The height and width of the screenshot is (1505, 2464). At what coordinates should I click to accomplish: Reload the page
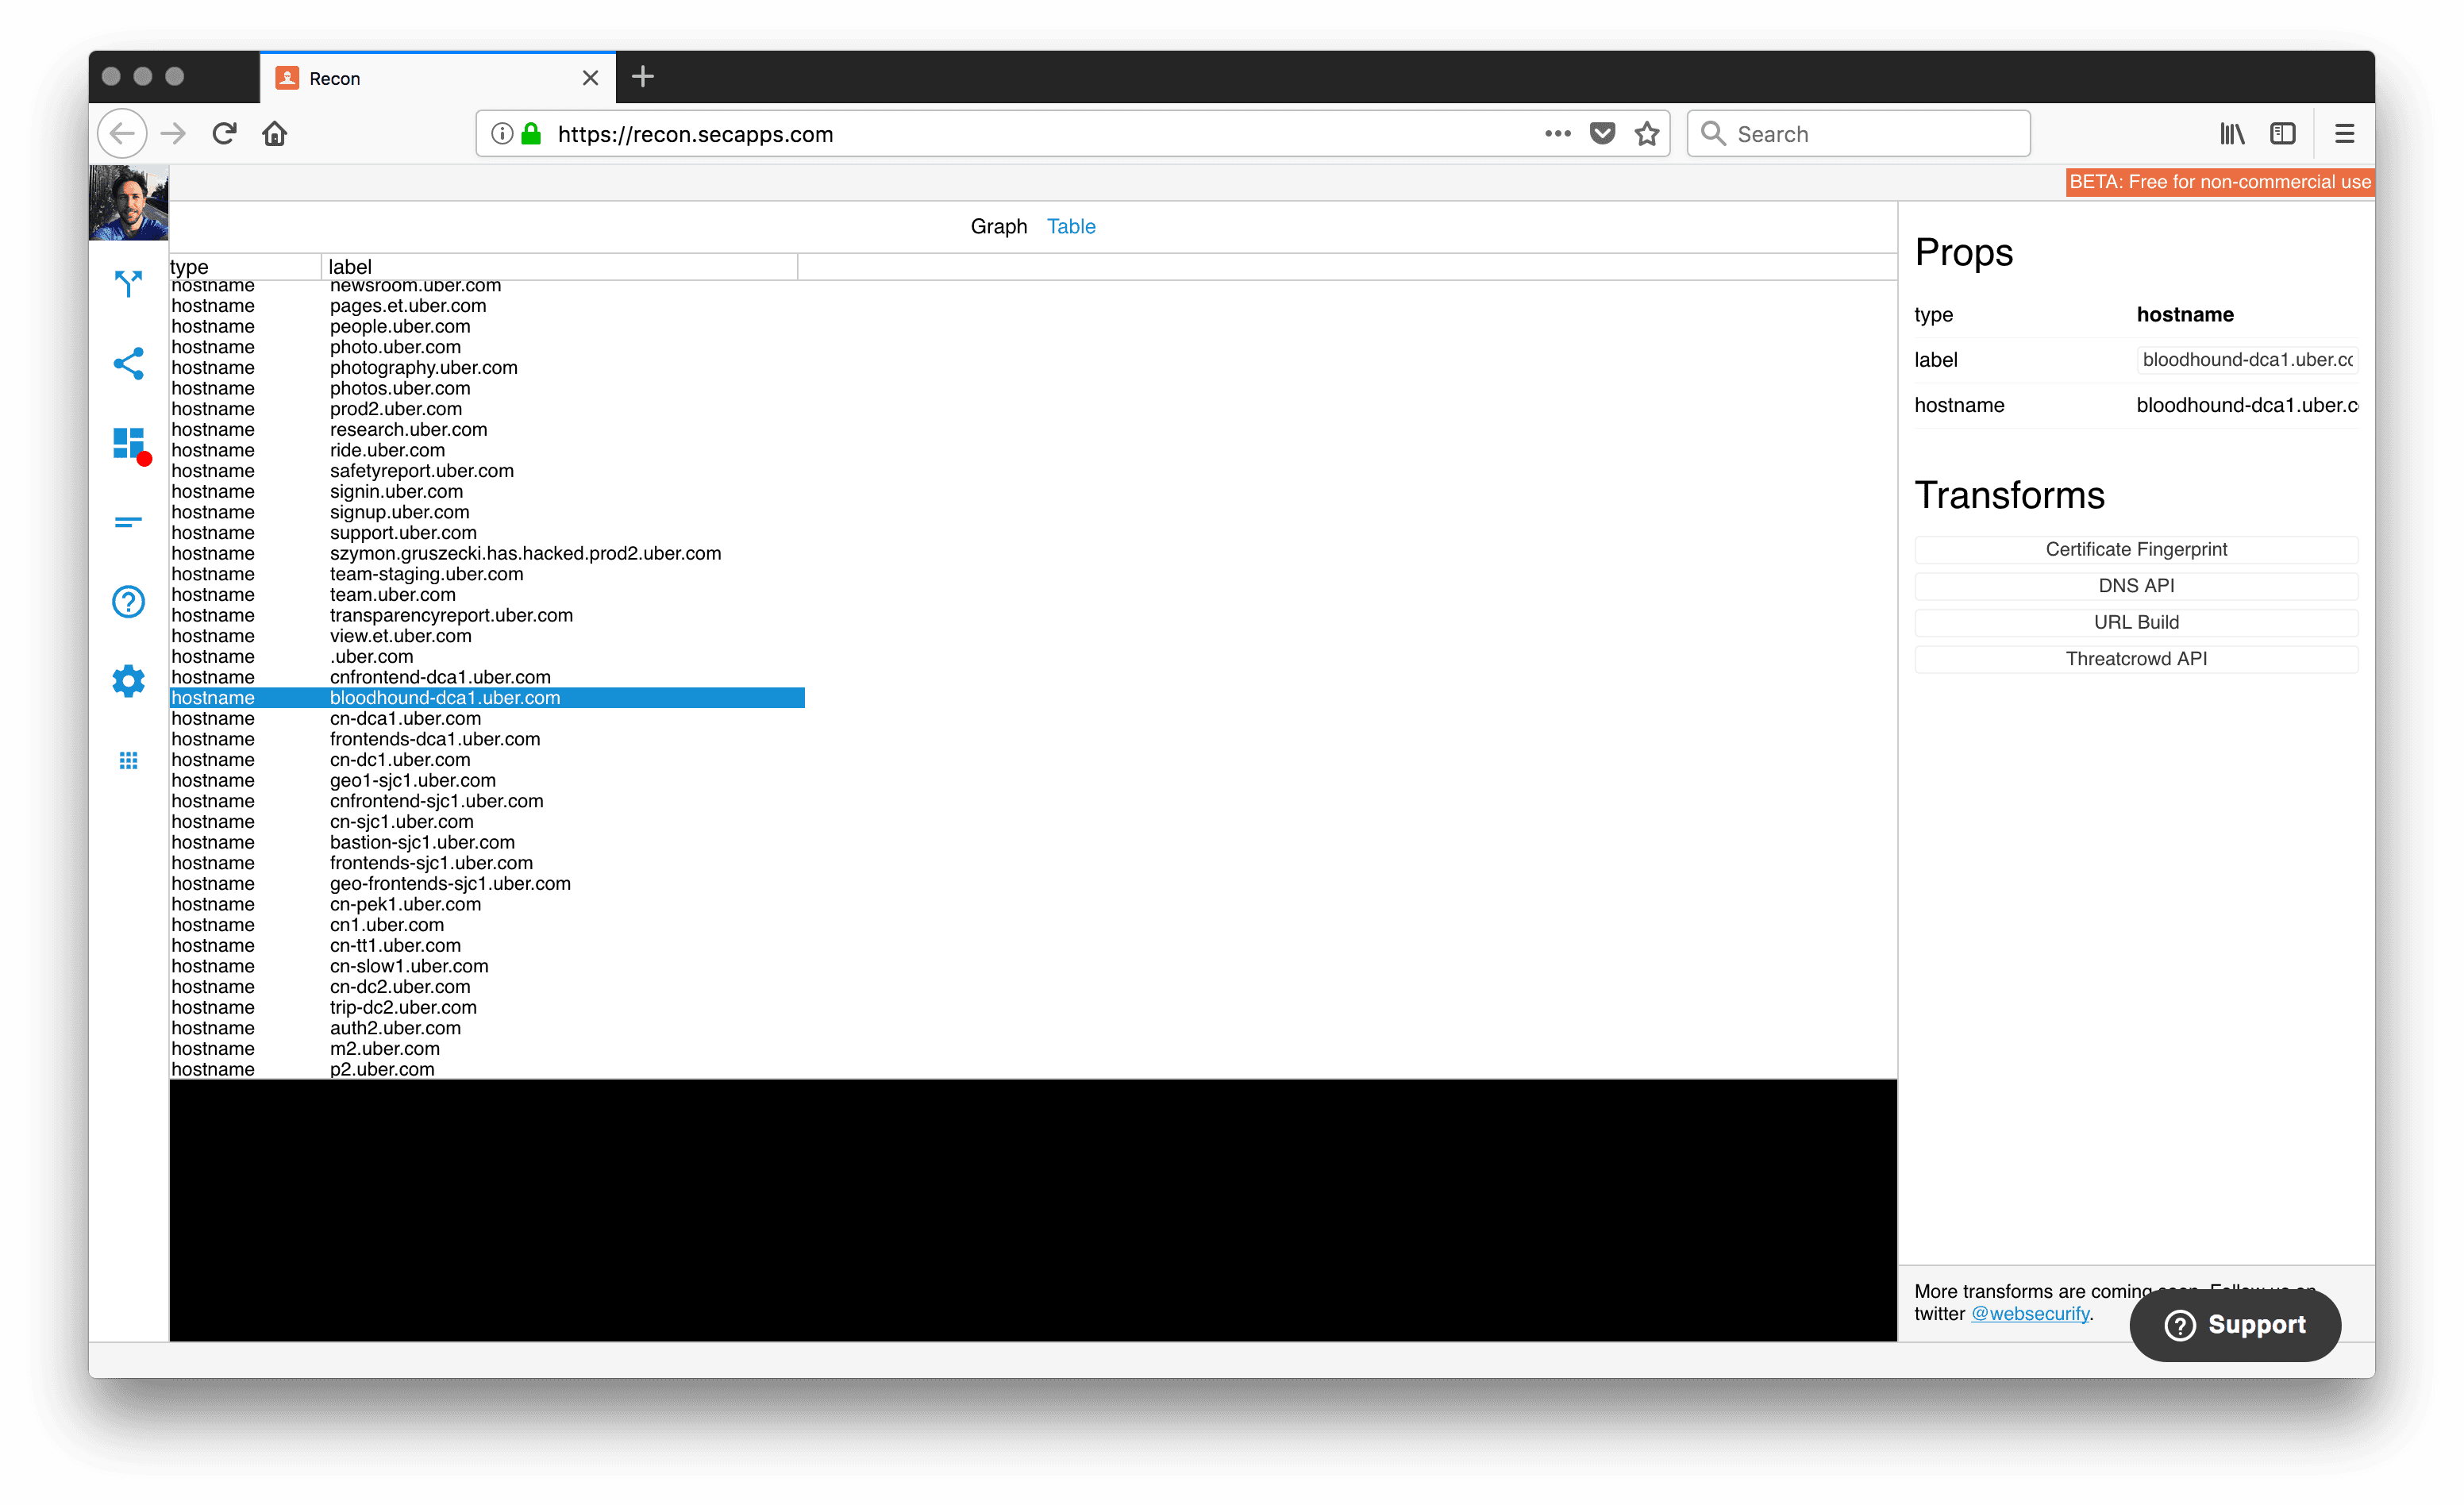[224, 134]
